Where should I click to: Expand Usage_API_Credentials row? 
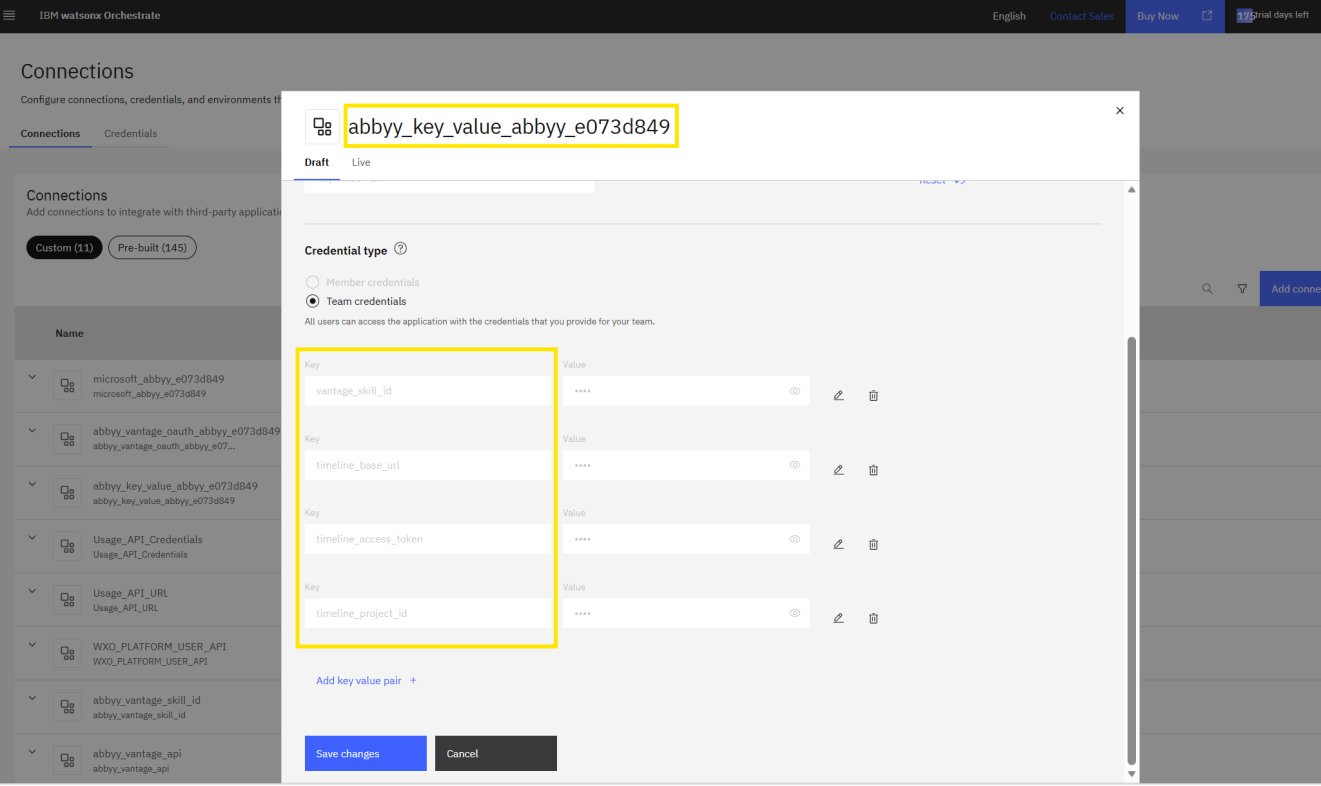[x=31, y=537]
